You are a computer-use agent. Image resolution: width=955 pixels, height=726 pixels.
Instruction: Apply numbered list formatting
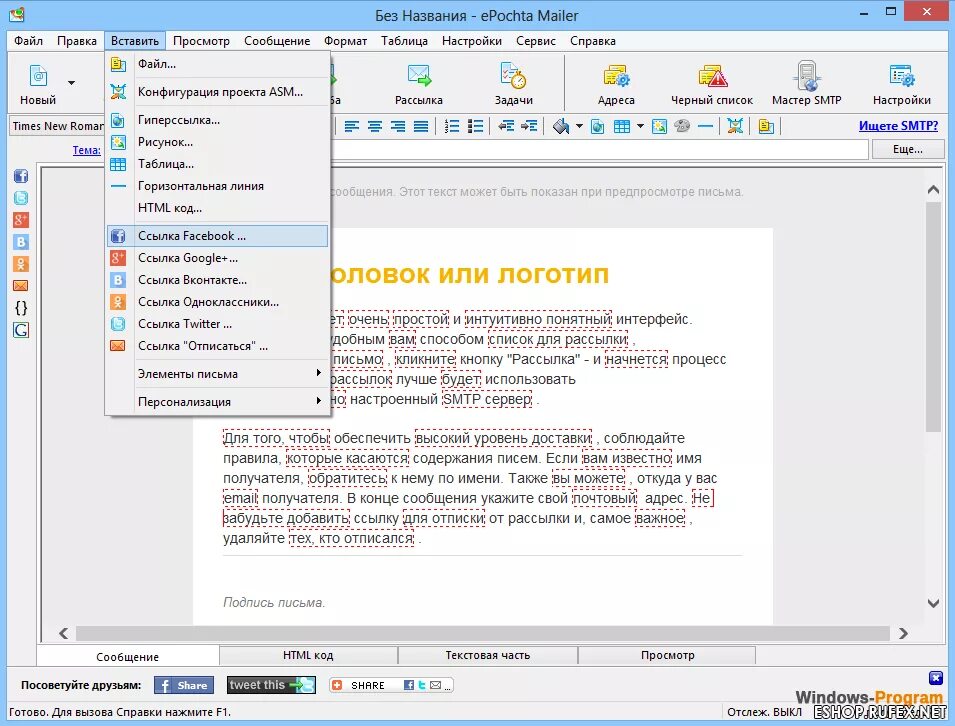click(x=452, y=126)
